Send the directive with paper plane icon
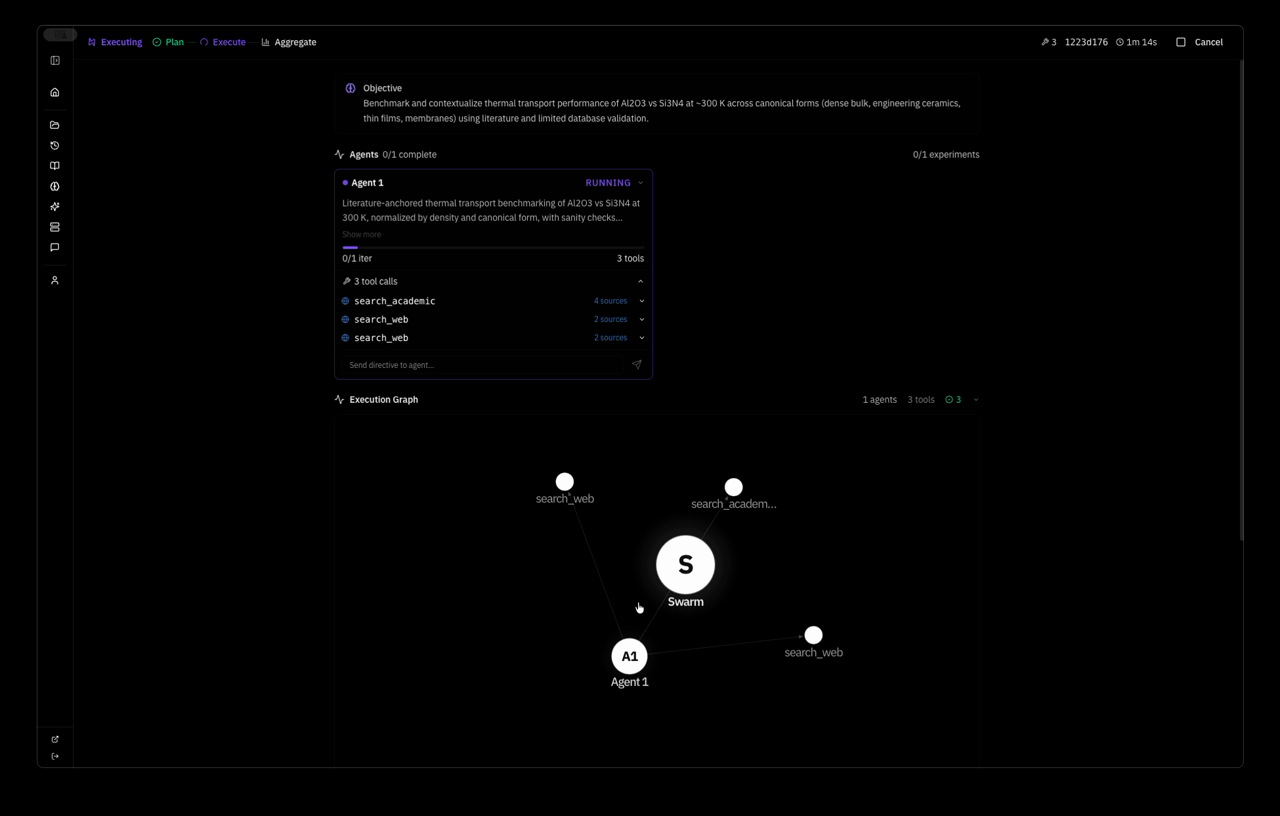This screenshot has height=816, width=1280. pyautogui.click(x=636, y=365)
